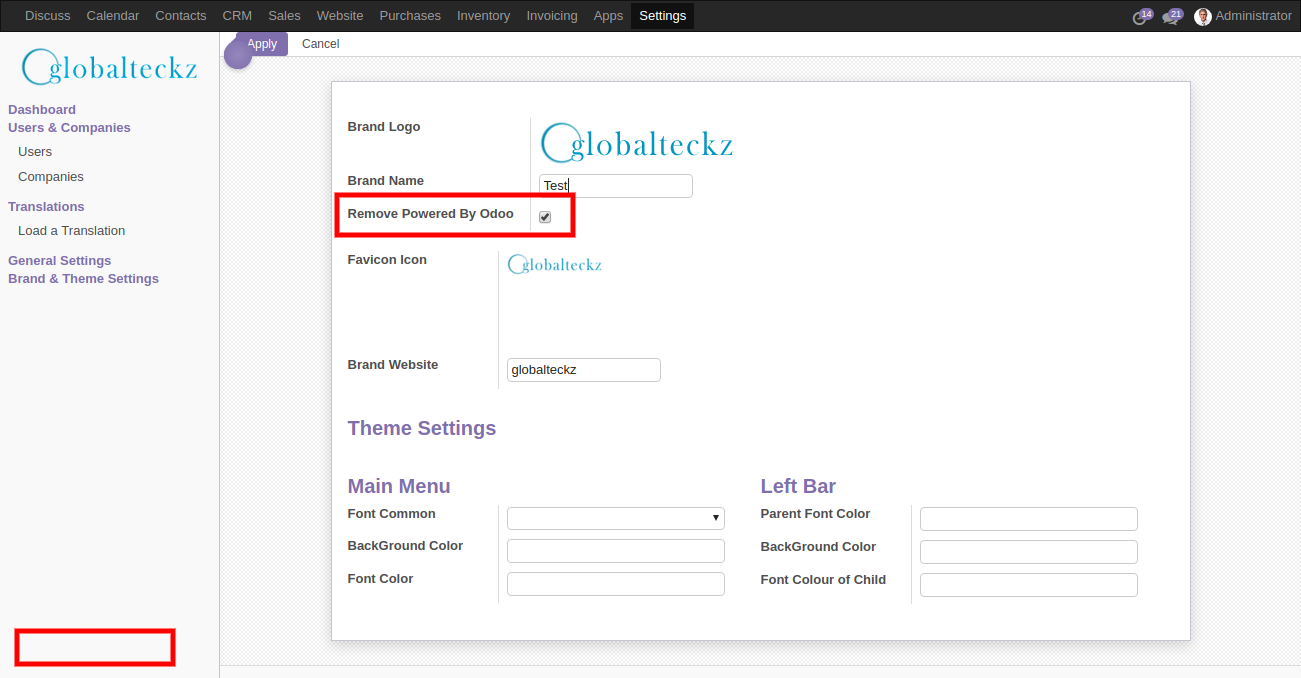Open the Contacts menu
1301x678 pixels.
pyautogui.click(x=181, y=16)
